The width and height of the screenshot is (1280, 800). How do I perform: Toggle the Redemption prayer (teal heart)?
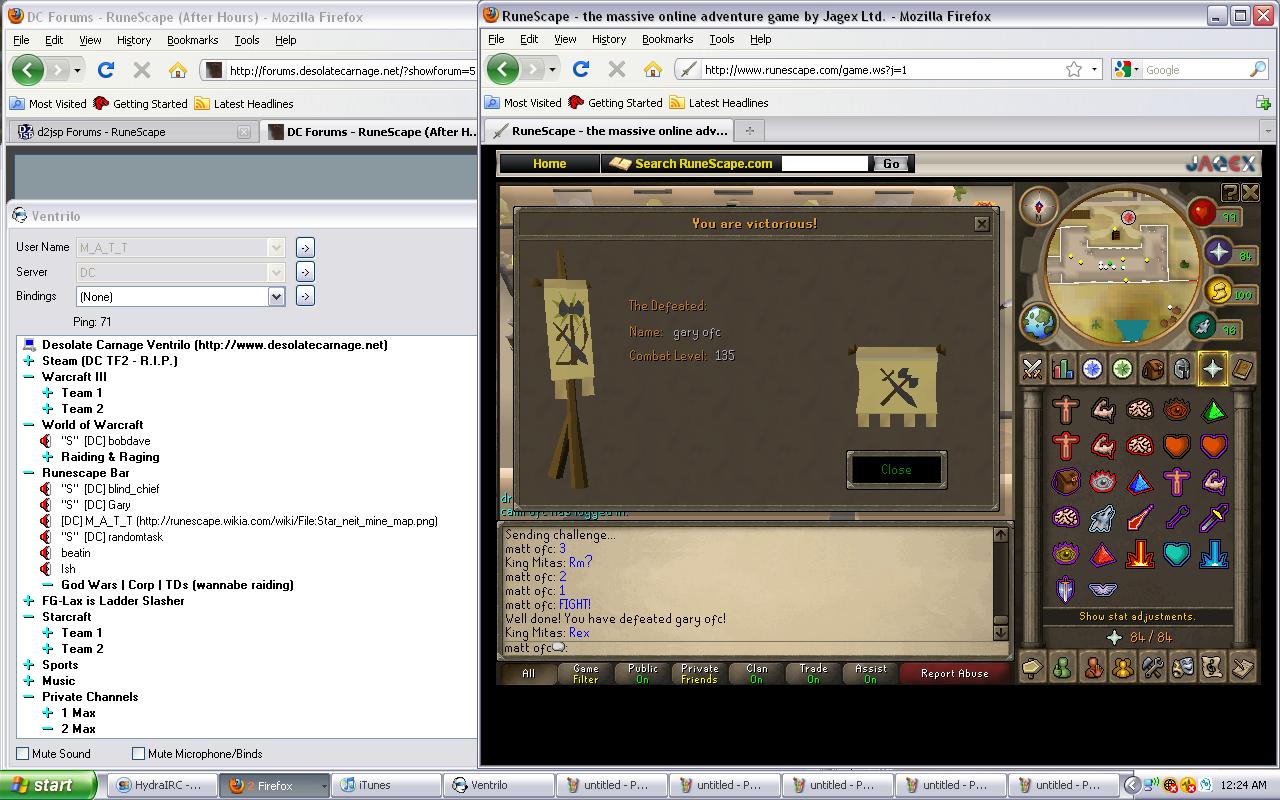(x=1176, y=554)
